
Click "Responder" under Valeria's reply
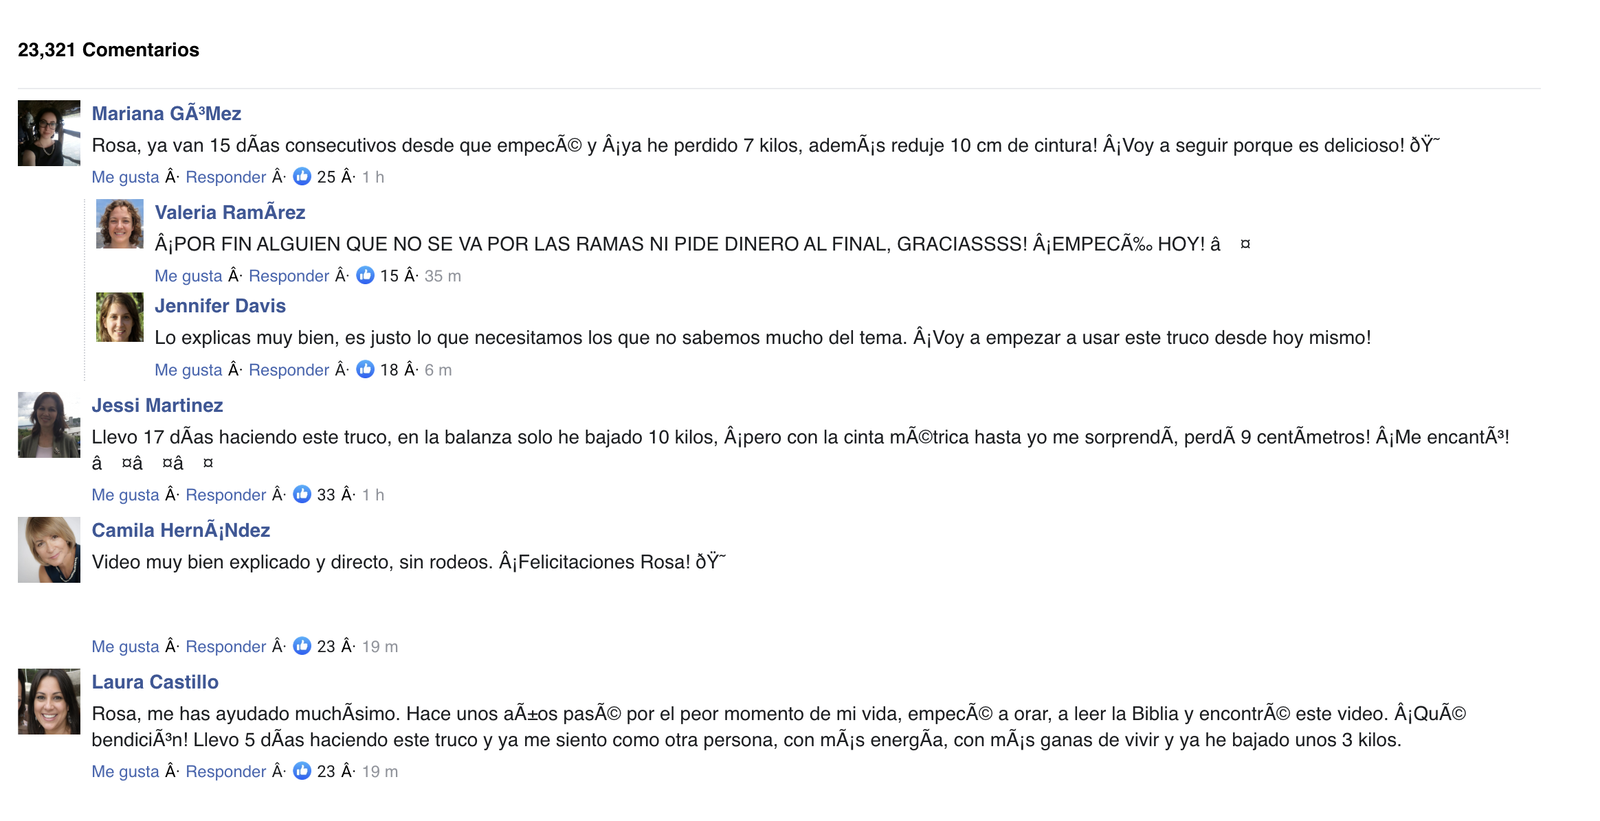coord(289,276)
